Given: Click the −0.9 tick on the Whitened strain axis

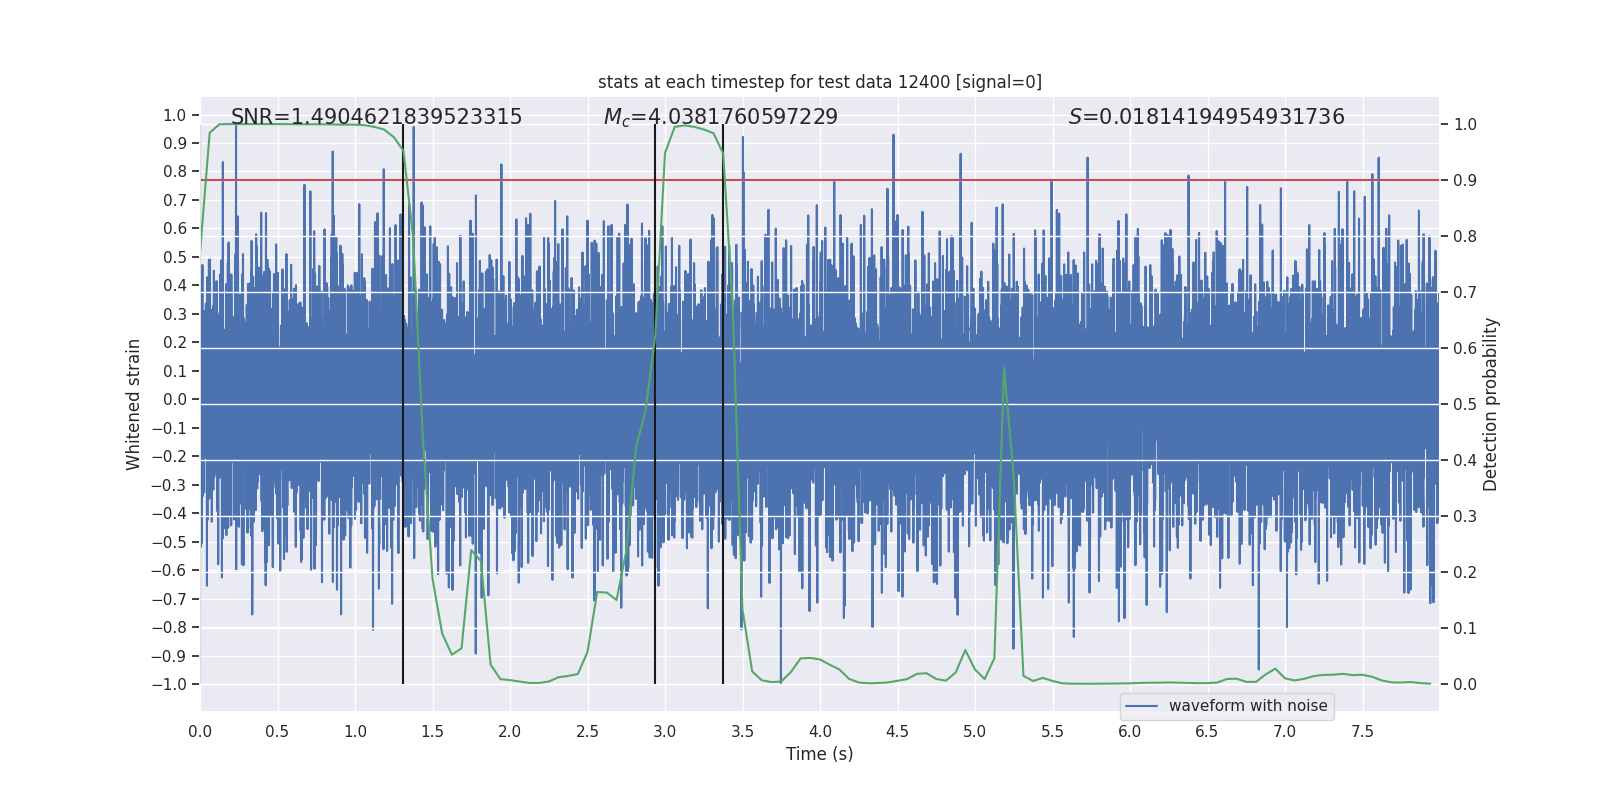Looking at the screenshot, I should pos(169,656).
